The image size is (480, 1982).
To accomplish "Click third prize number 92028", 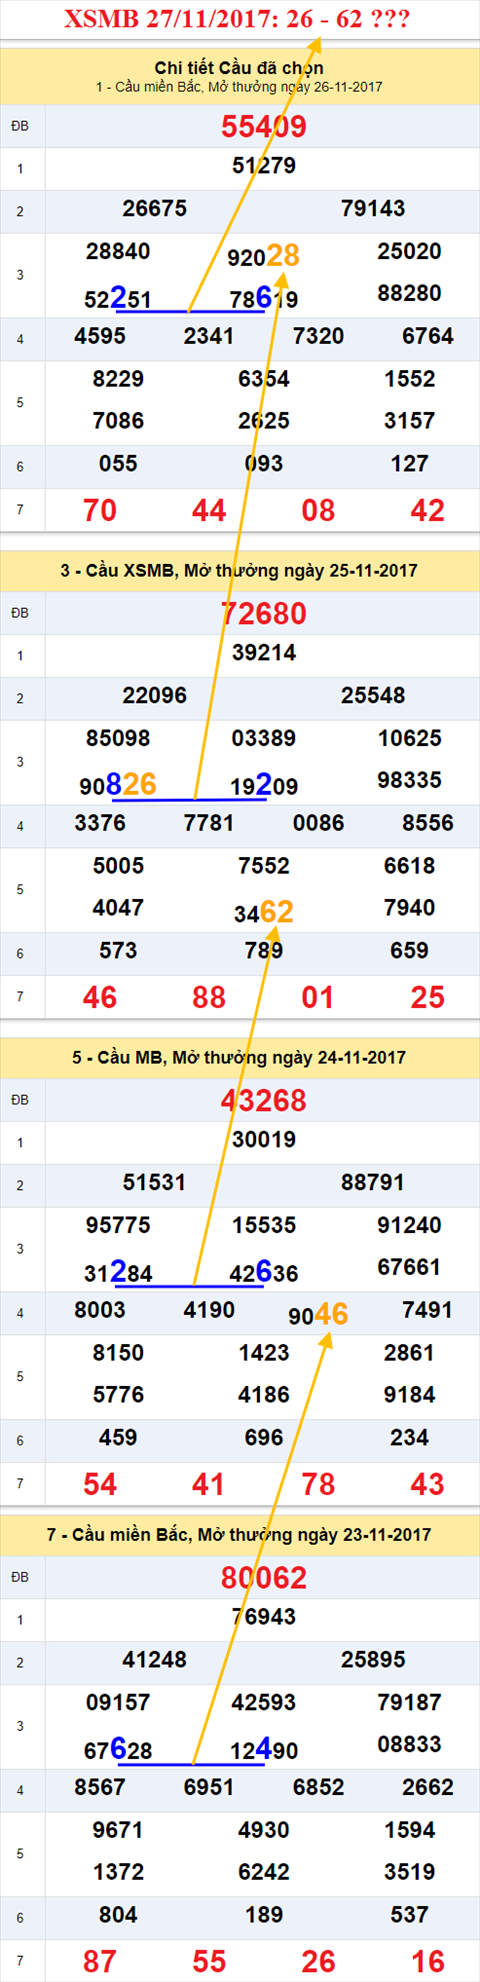I will (264, 256).
